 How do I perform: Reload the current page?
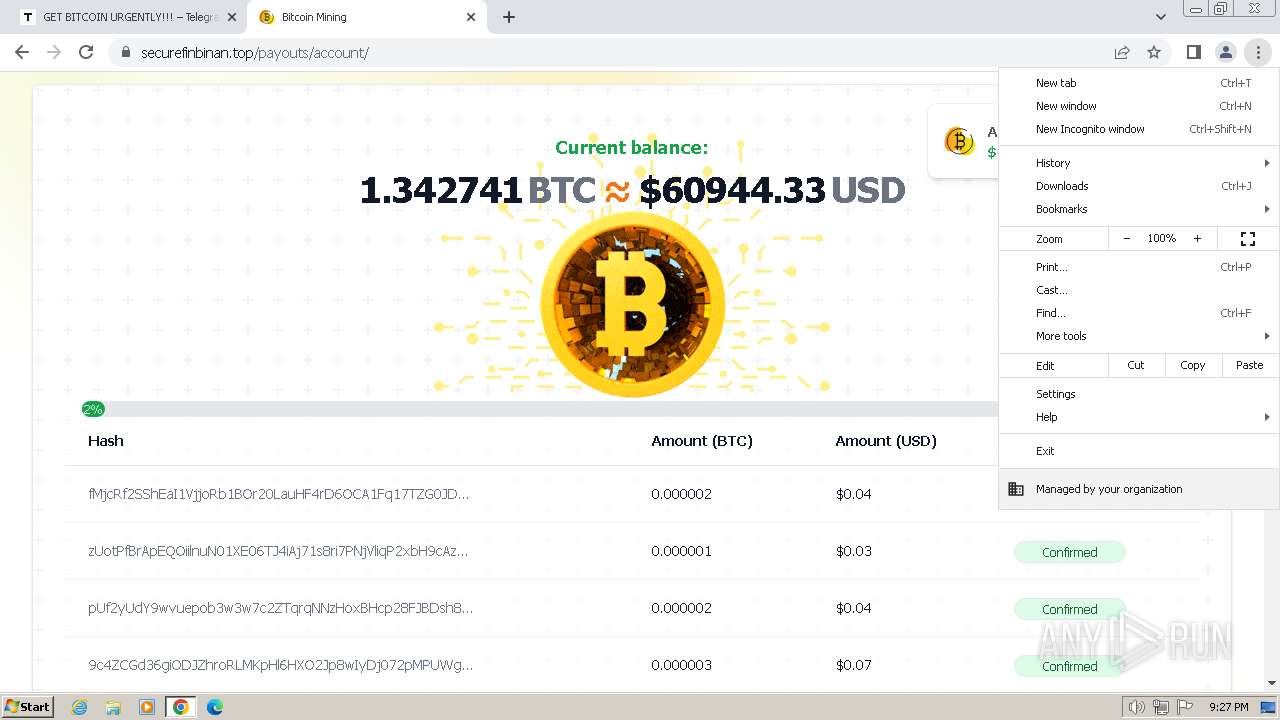tap(86, 52)
